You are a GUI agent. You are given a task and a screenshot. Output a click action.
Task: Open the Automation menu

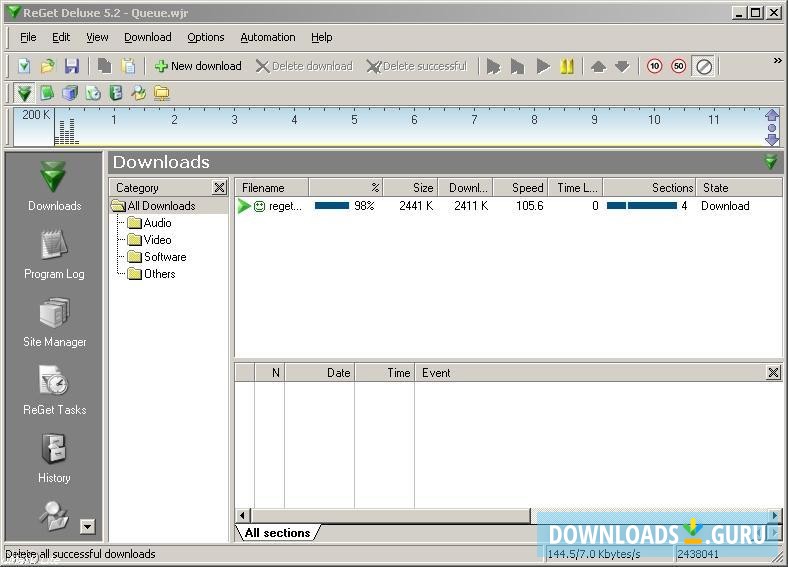267,37
